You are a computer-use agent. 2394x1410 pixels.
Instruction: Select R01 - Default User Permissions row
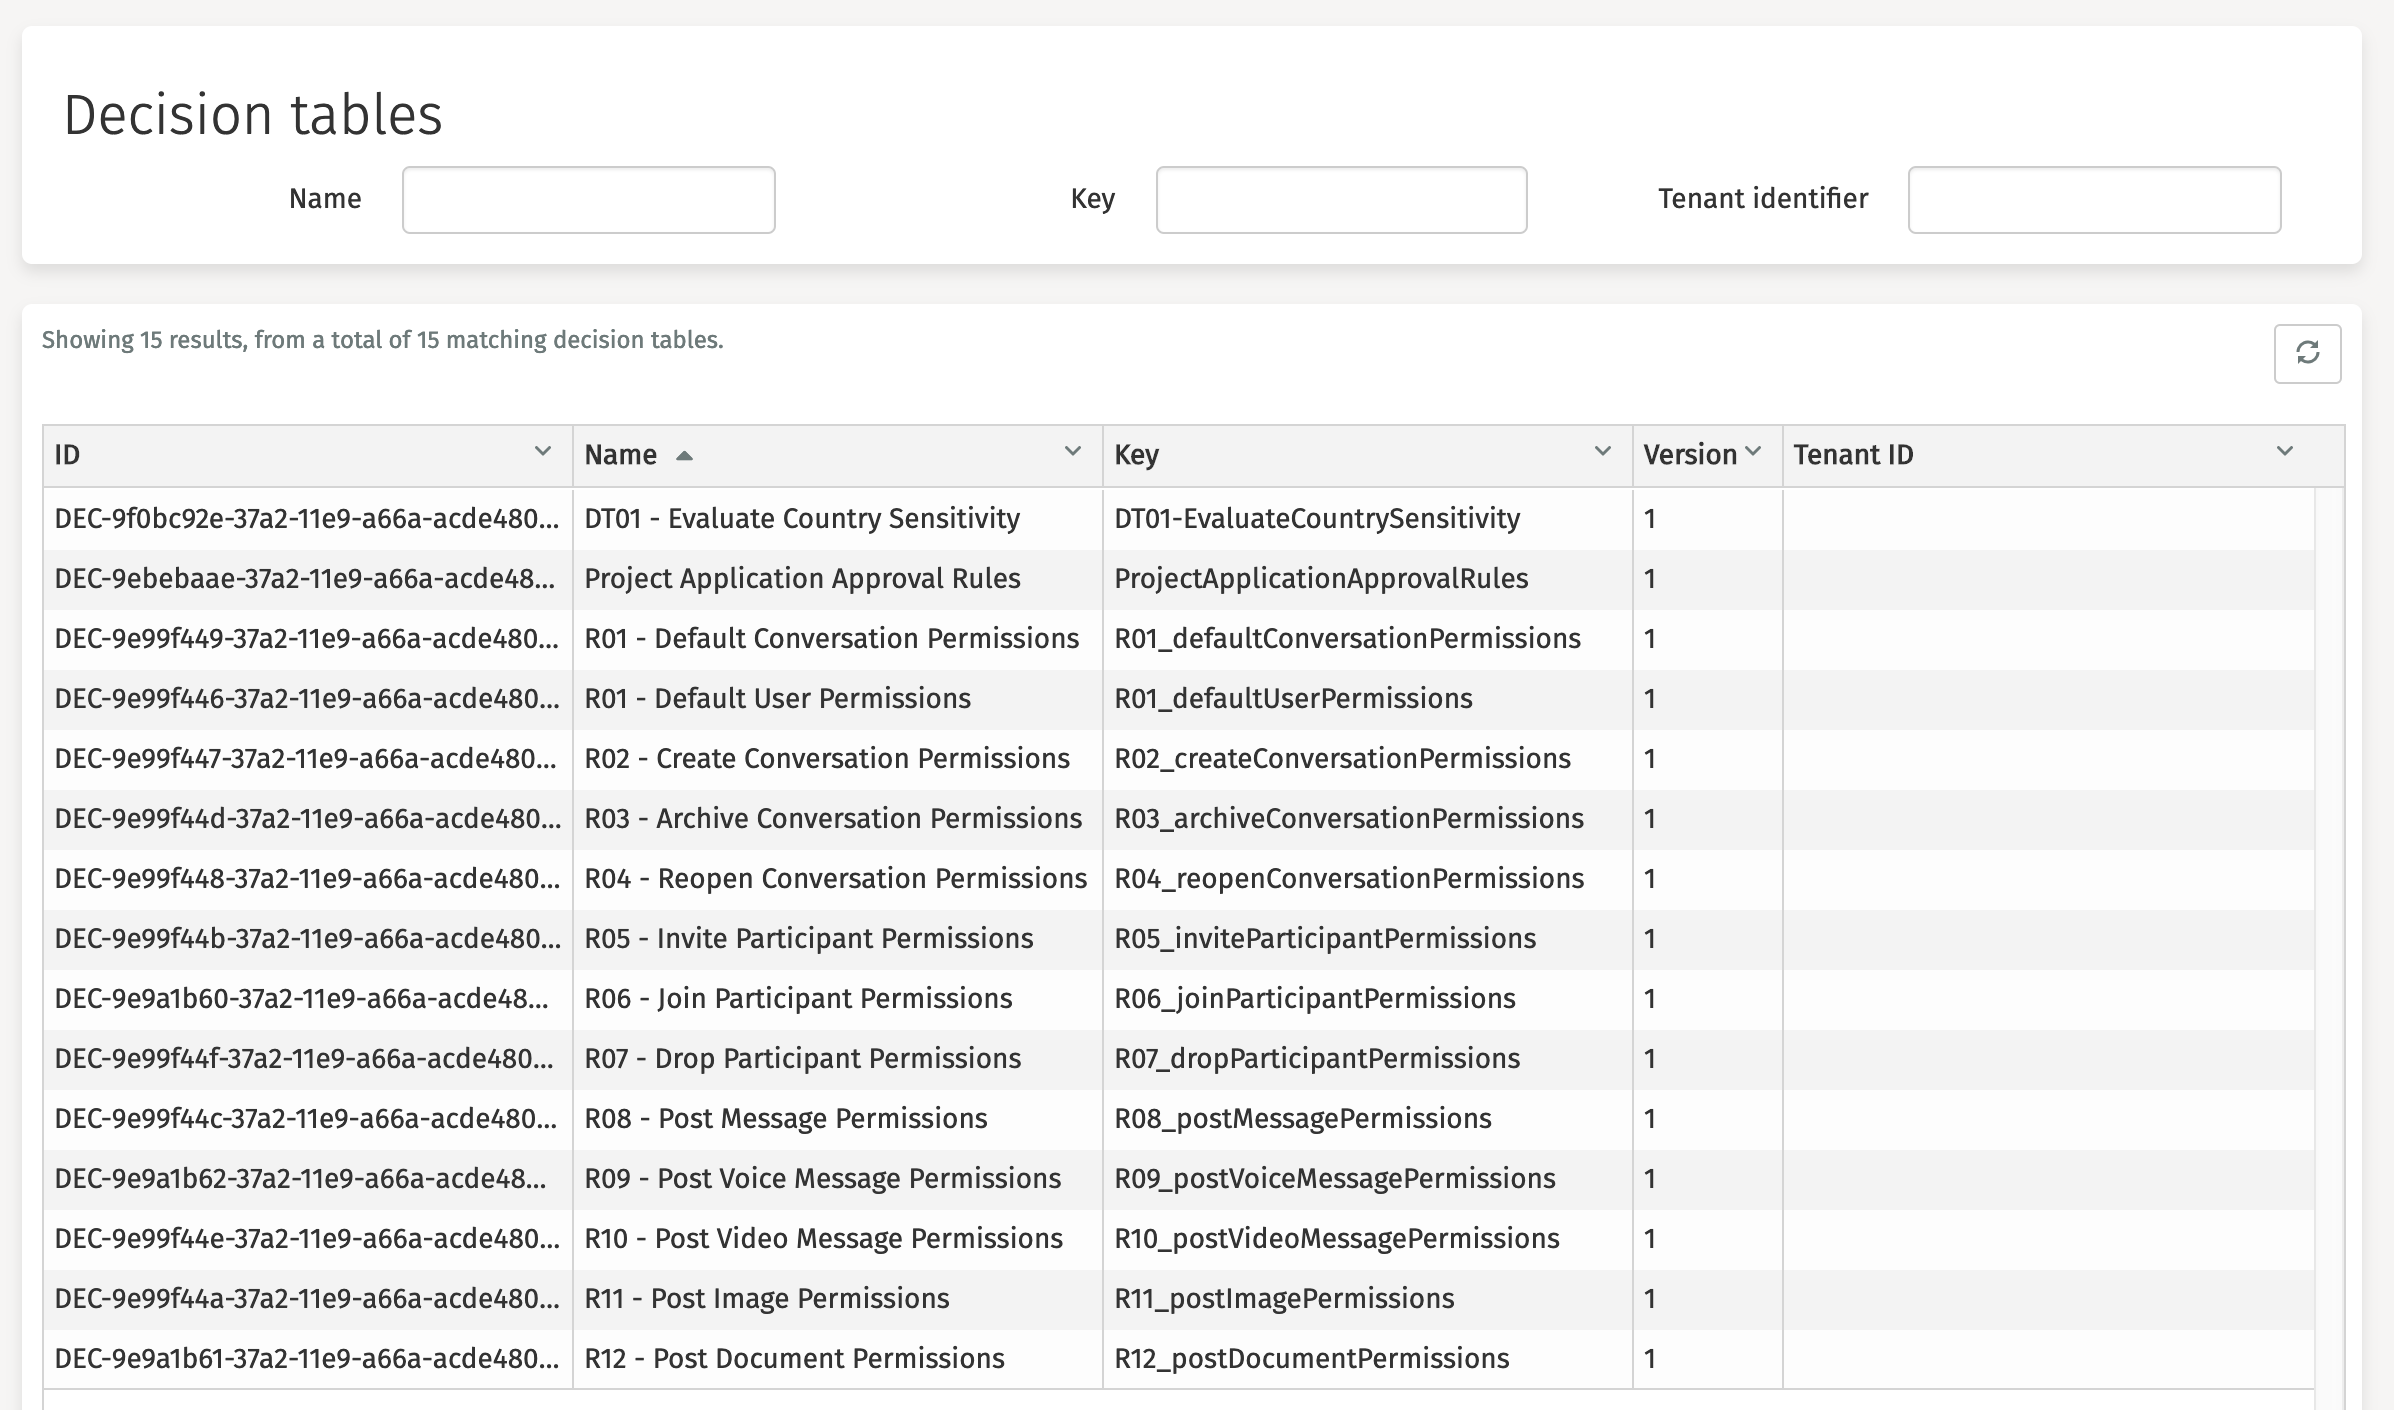(x=777, y=698)
